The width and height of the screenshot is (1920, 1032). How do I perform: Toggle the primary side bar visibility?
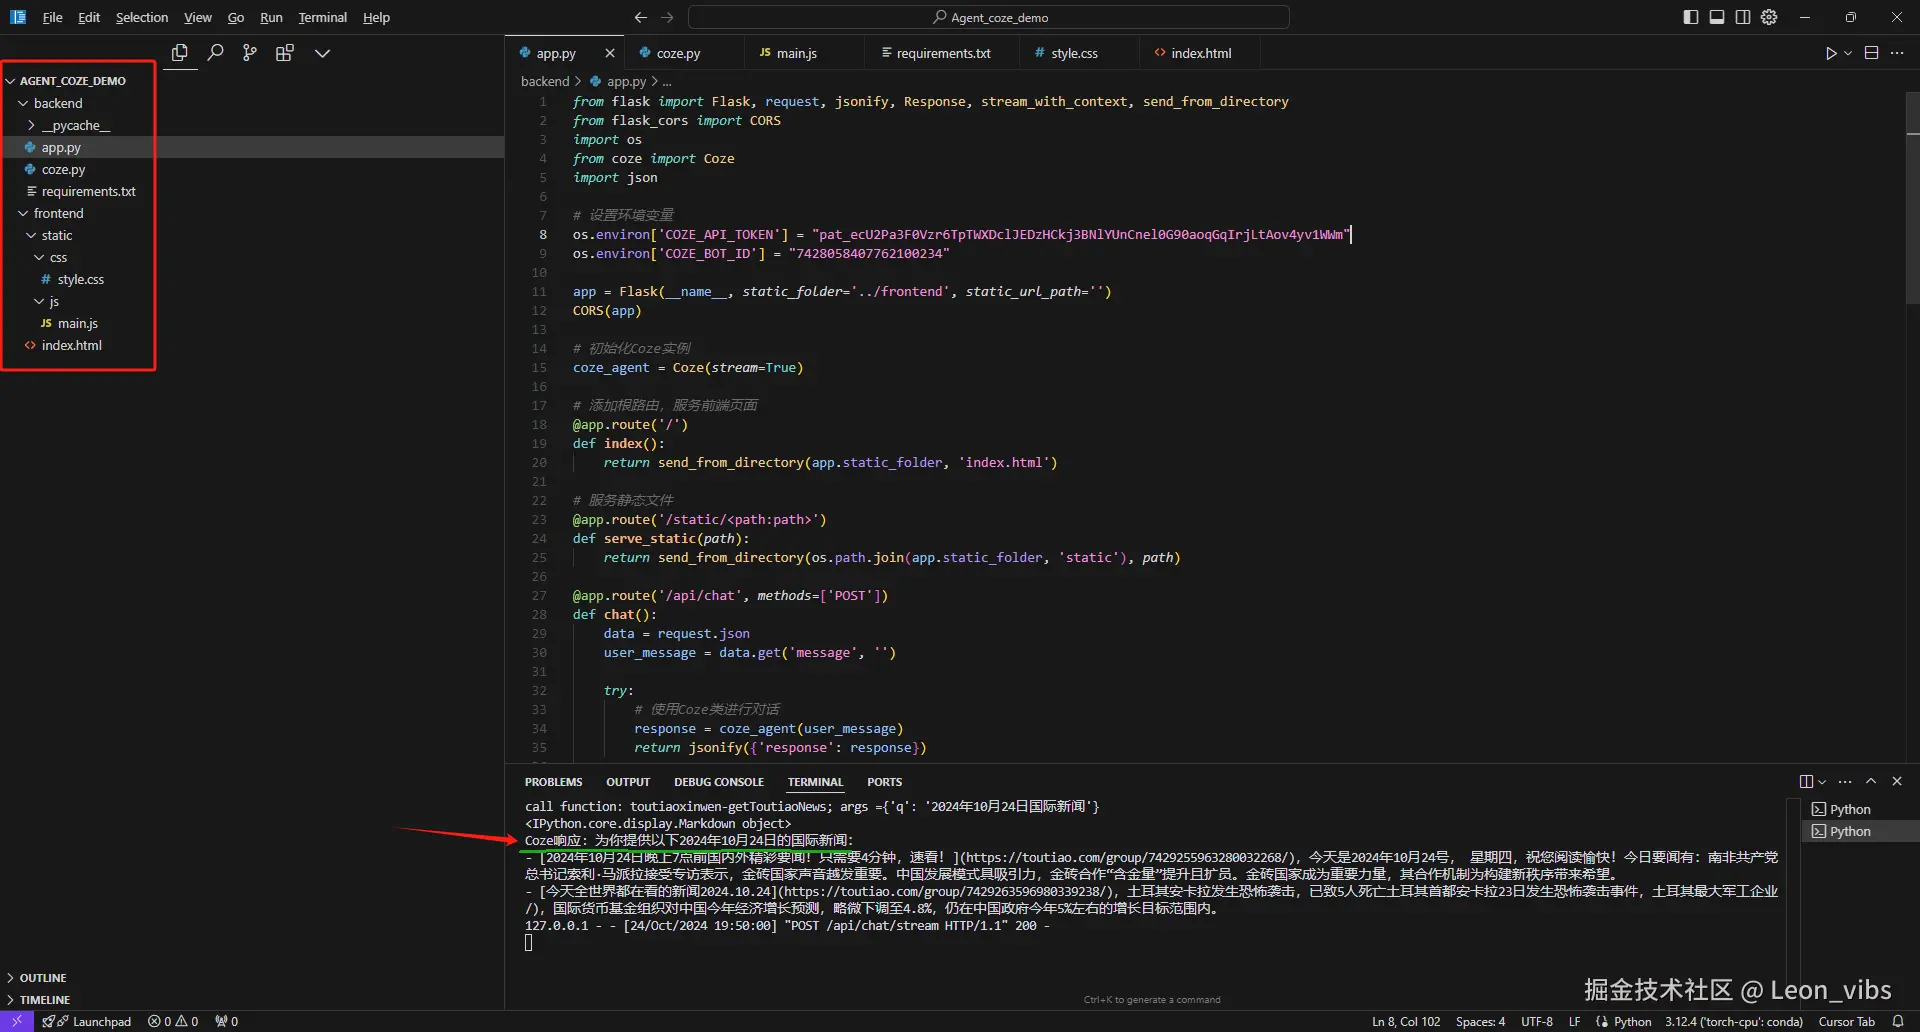tap(1691, 17)
